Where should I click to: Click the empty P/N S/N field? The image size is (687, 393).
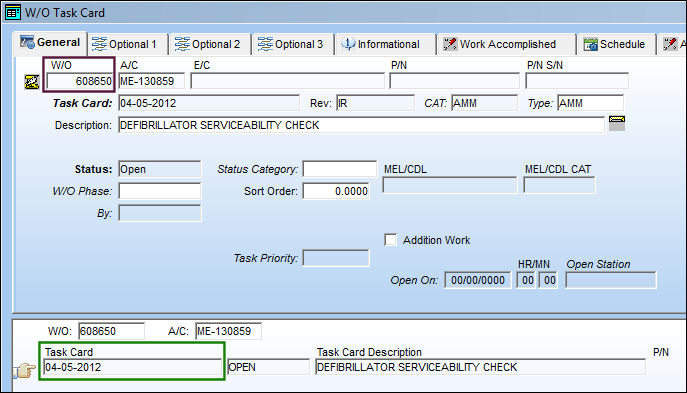click(x=577, y=81)
